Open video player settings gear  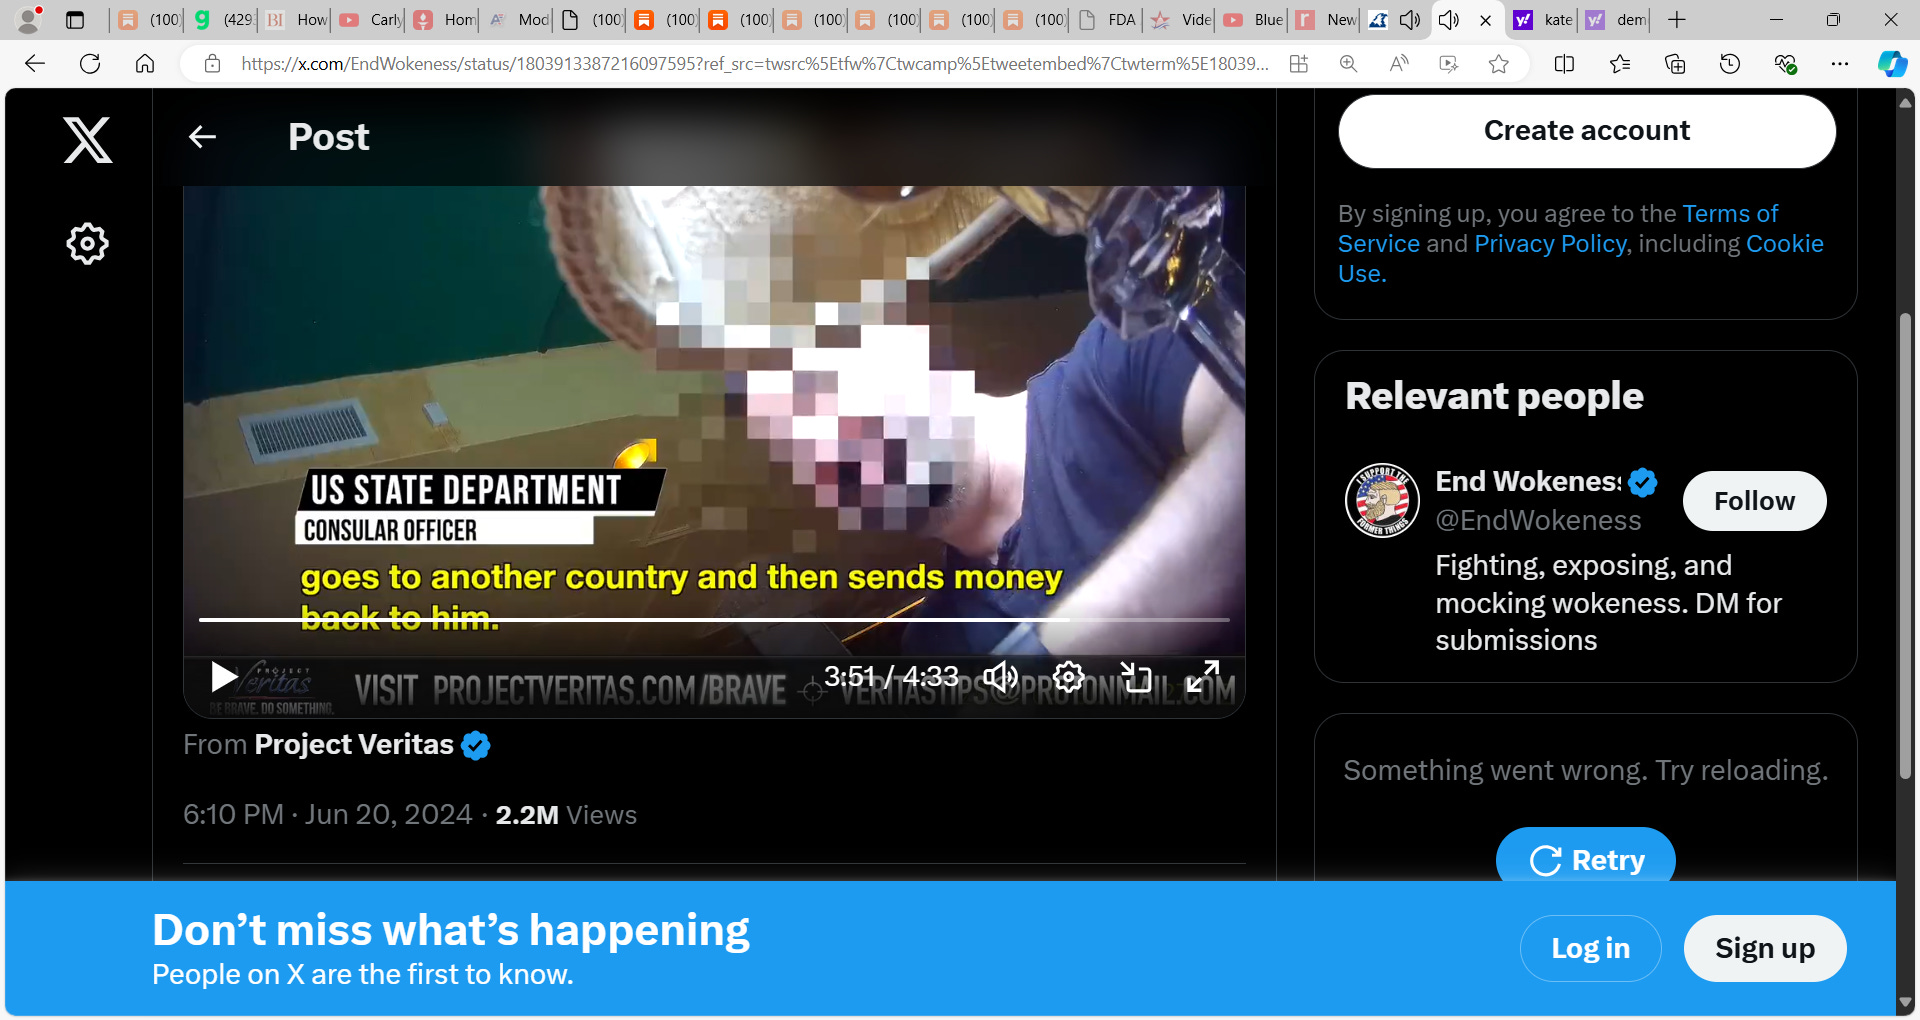tap(1068, 677)
